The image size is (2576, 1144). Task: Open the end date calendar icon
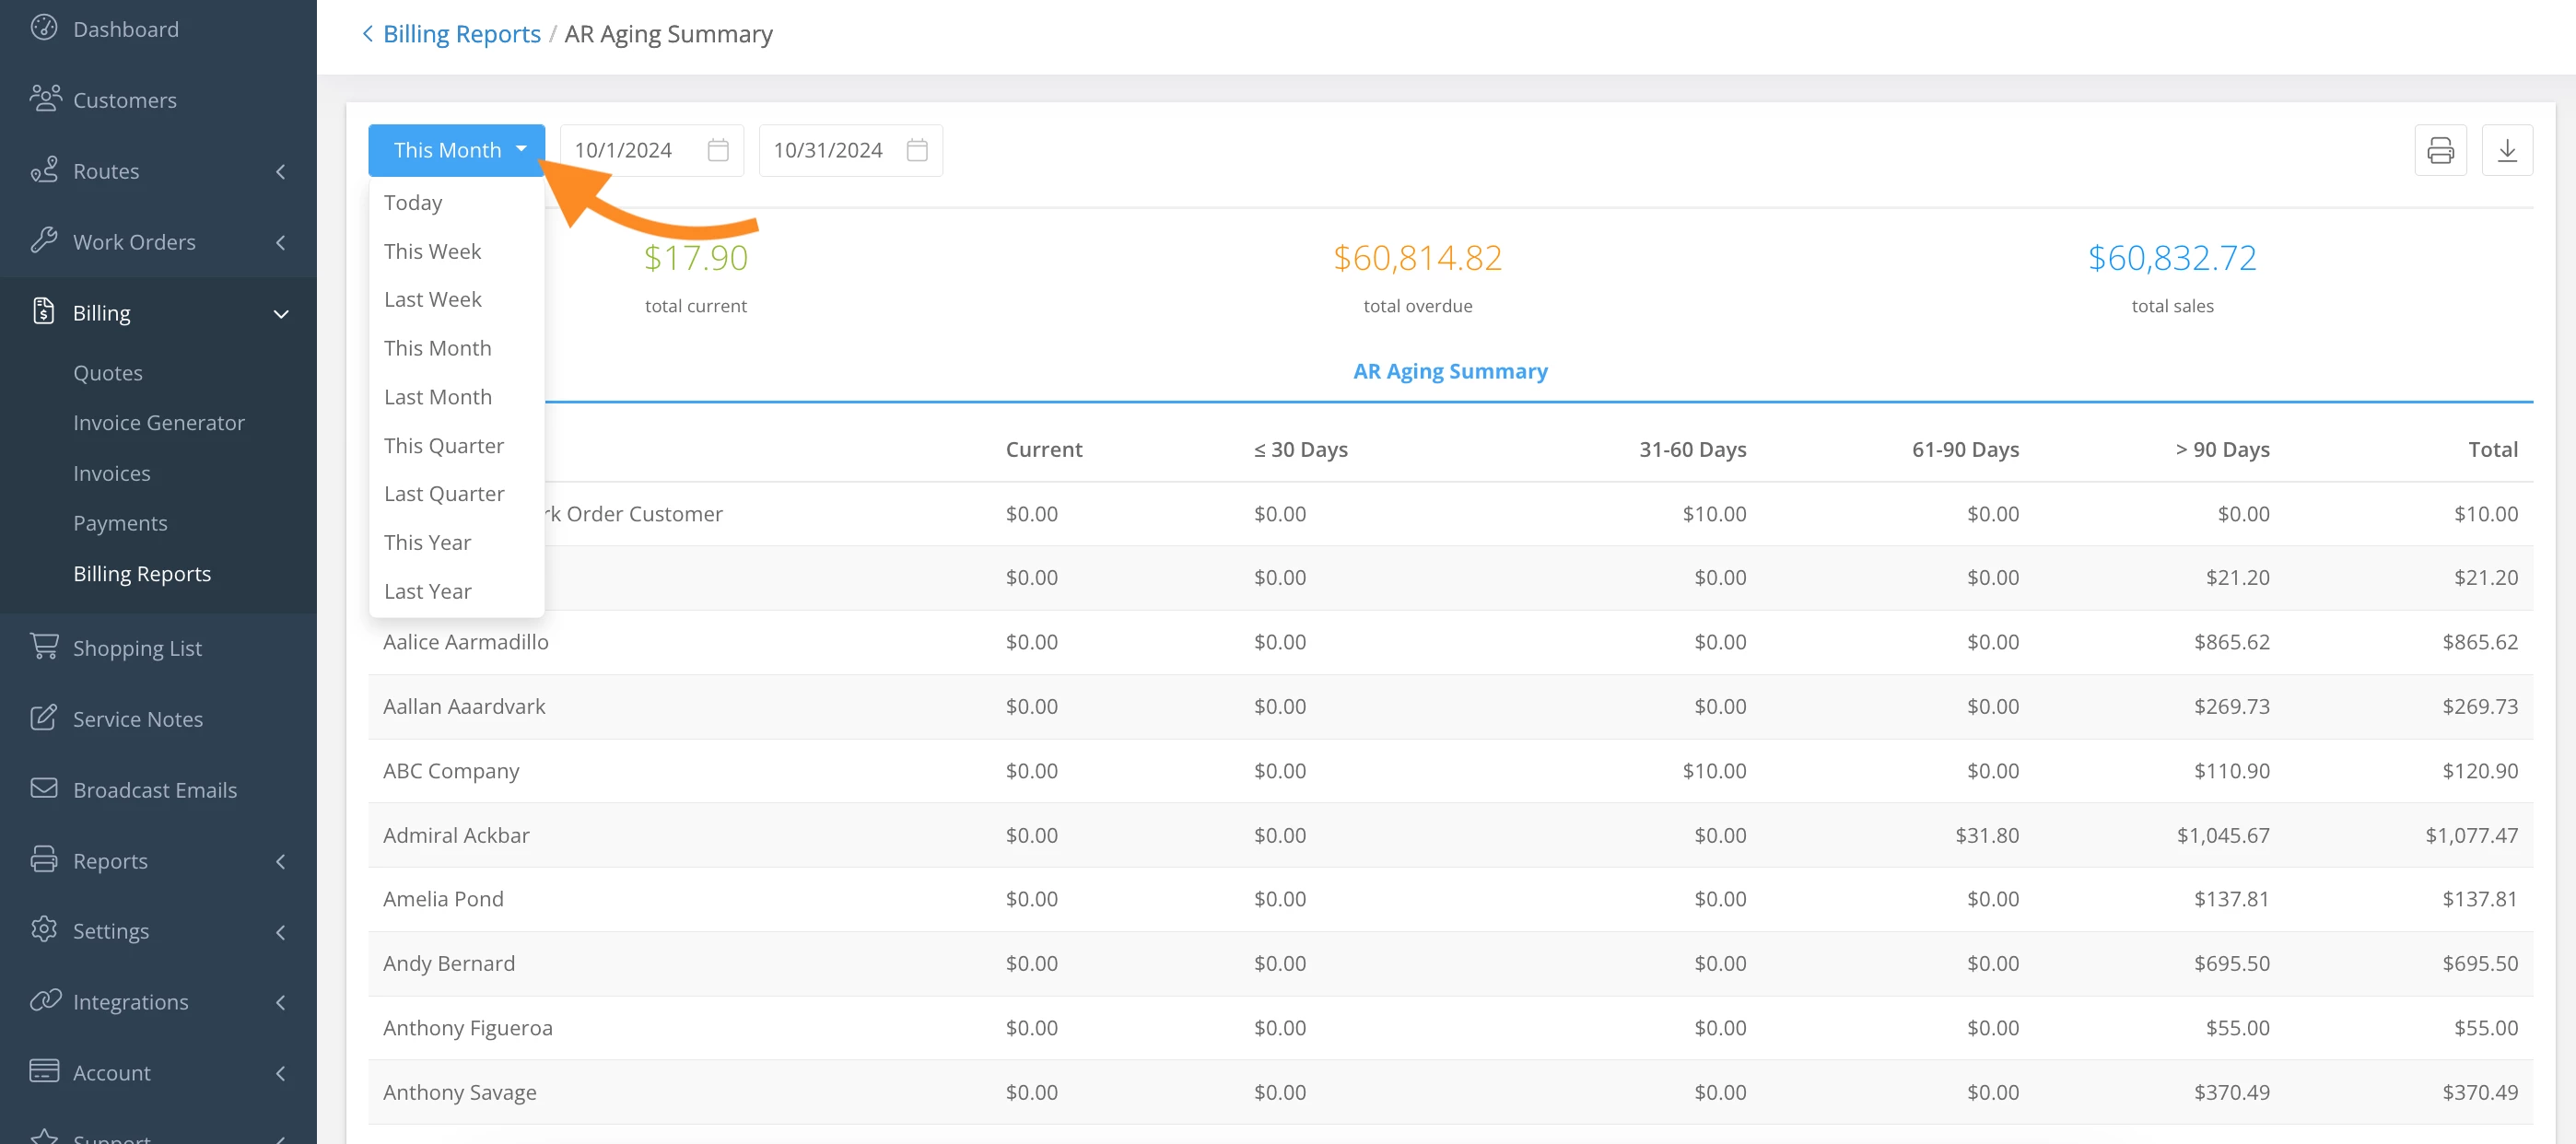pos(916,150)
